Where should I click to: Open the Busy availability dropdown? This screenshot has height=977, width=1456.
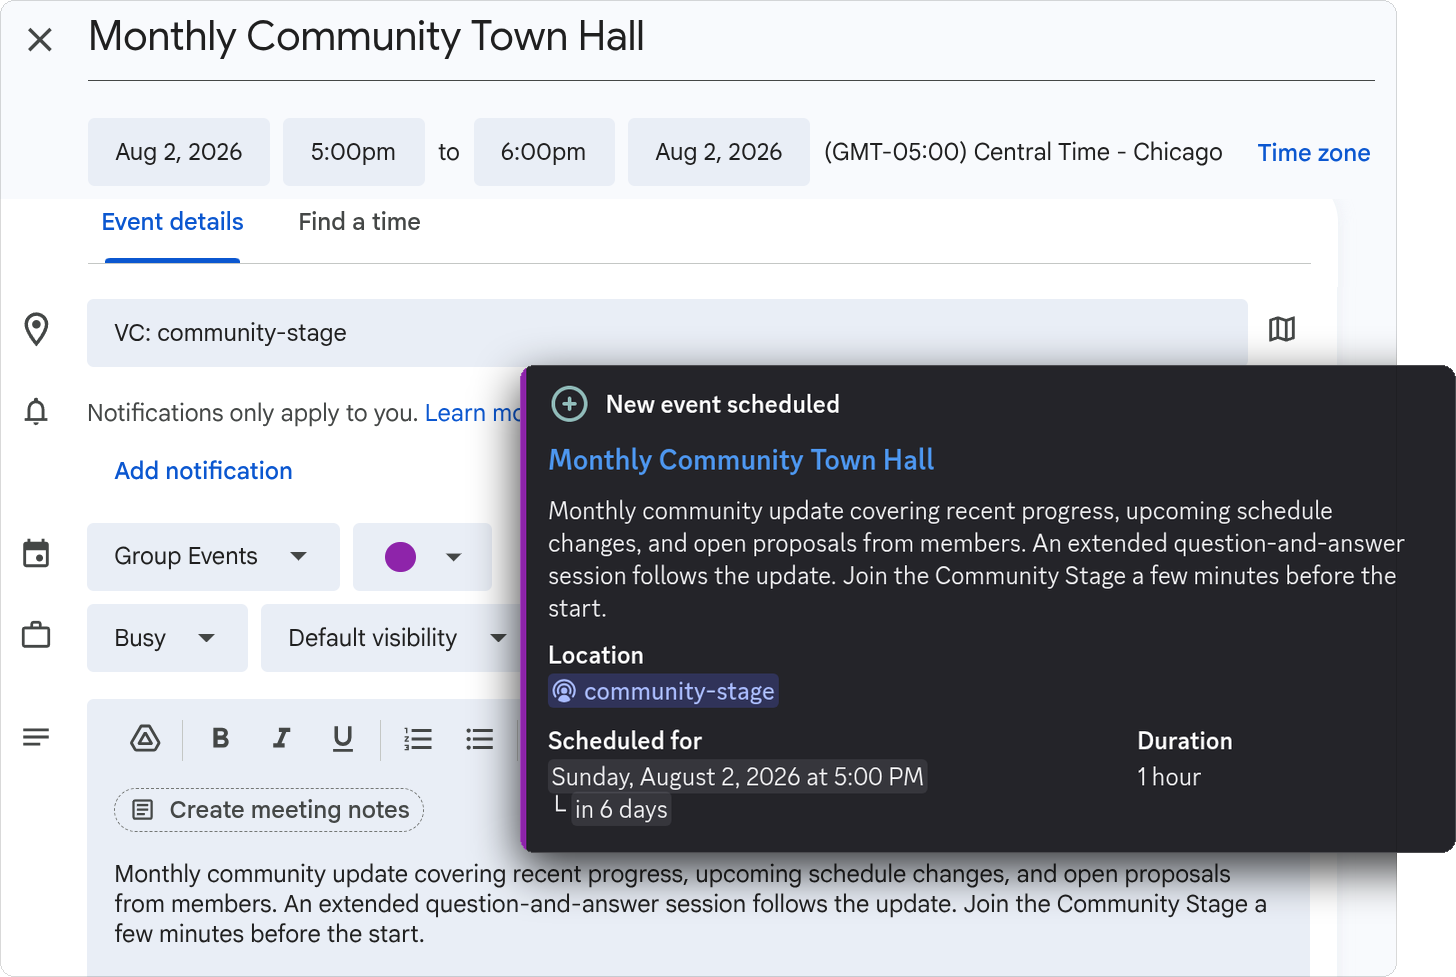[167, 638]
